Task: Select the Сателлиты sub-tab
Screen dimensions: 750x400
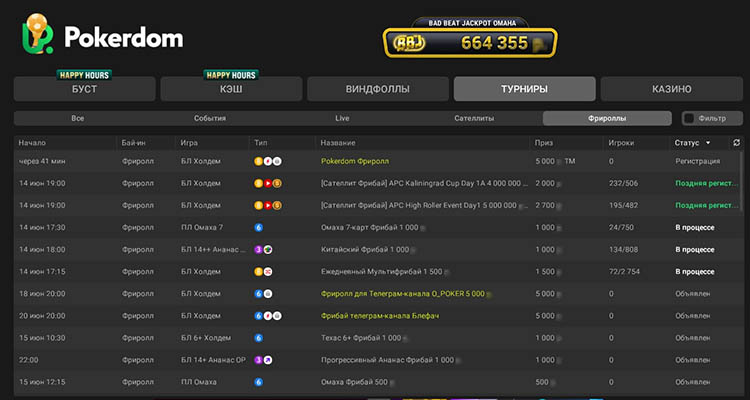Action: tap(474, 118)
